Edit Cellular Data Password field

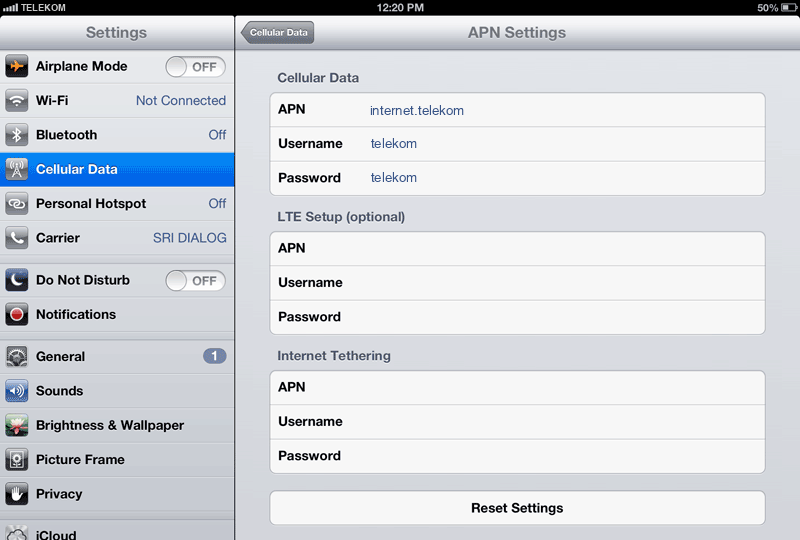517,178
